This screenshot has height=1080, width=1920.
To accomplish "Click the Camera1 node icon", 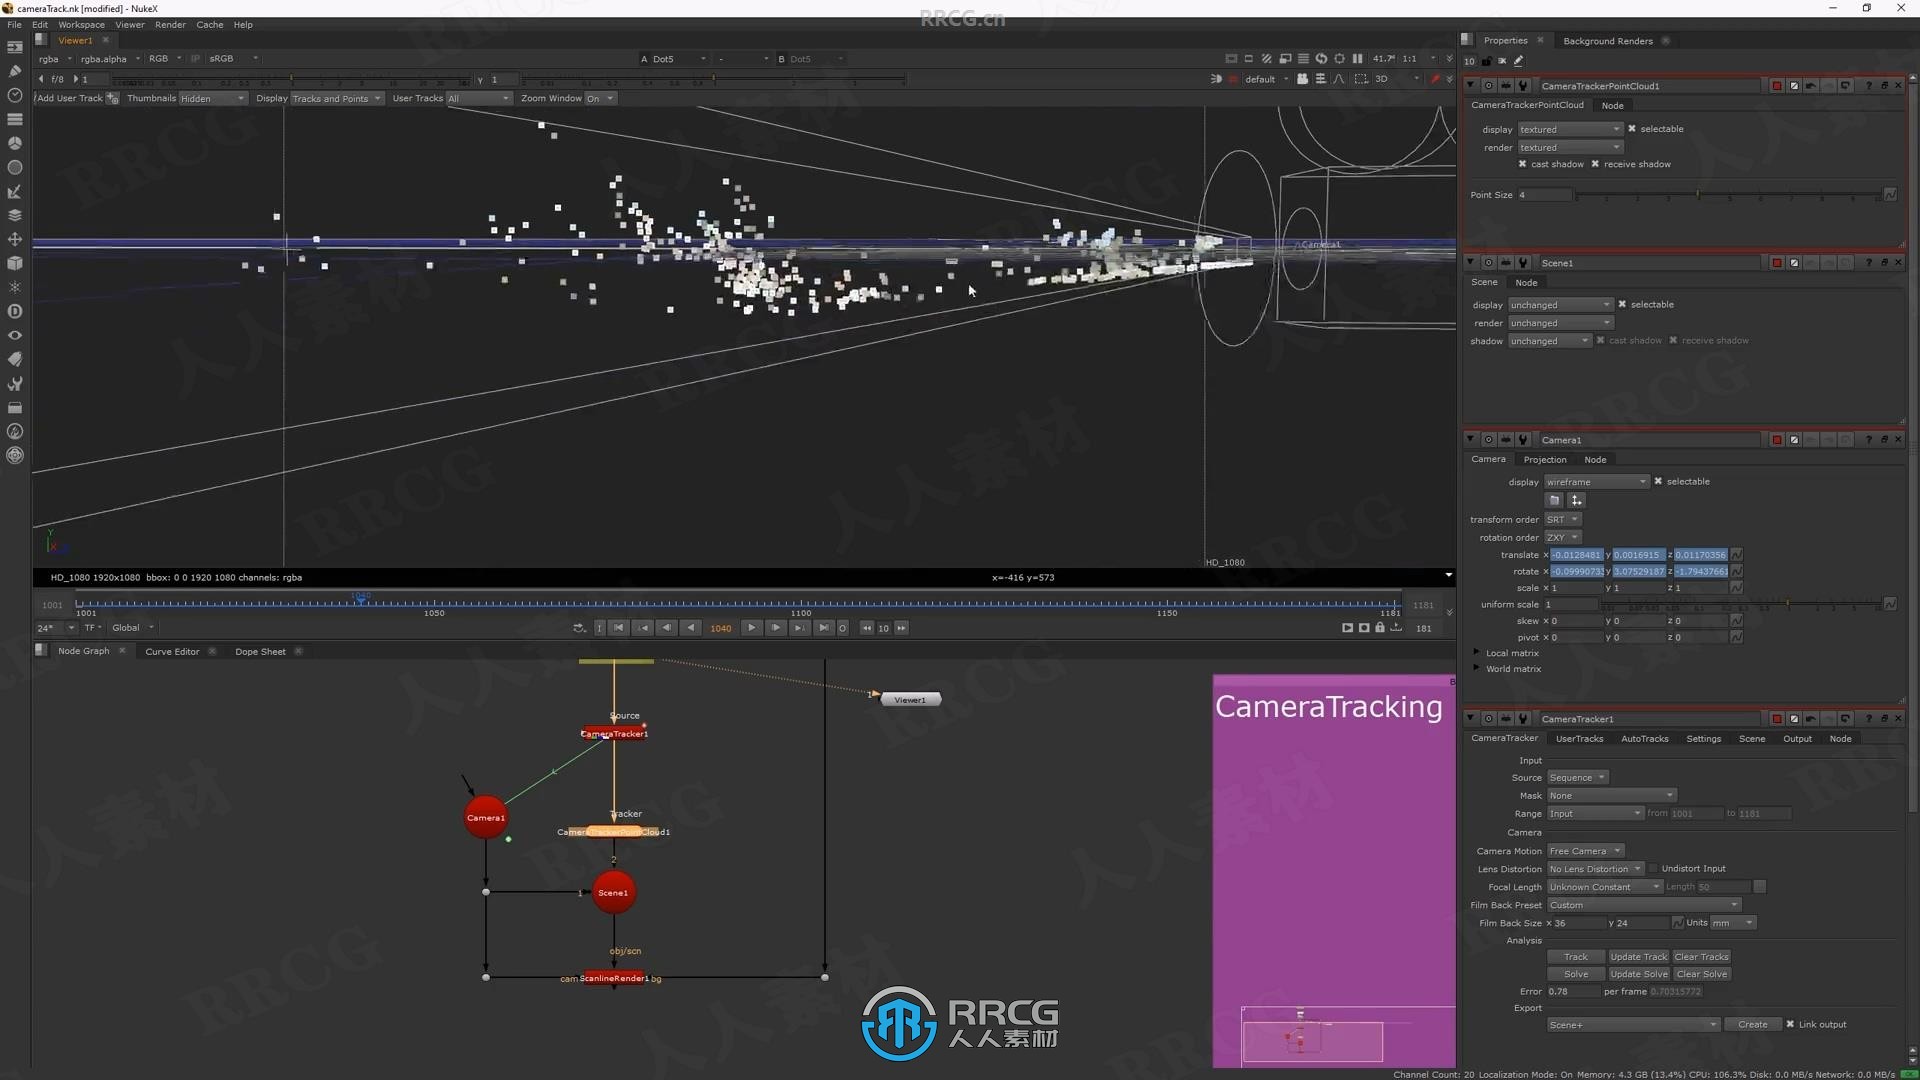I will tap(487, 816).
